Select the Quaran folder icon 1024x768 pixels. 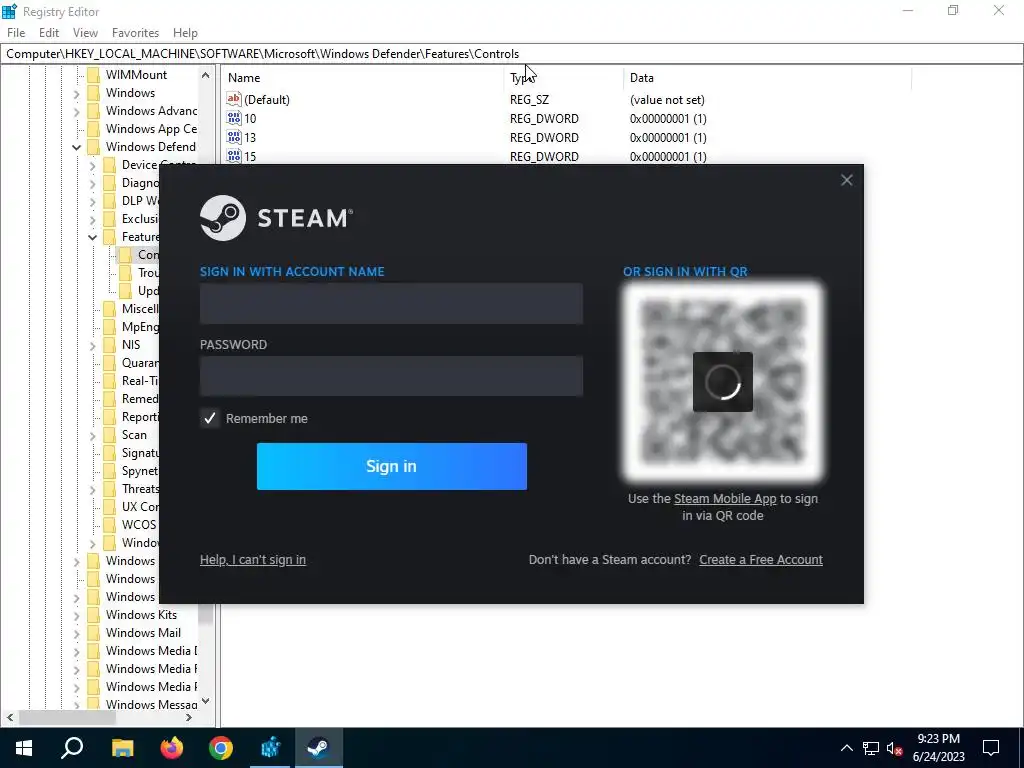pos(110,362)
